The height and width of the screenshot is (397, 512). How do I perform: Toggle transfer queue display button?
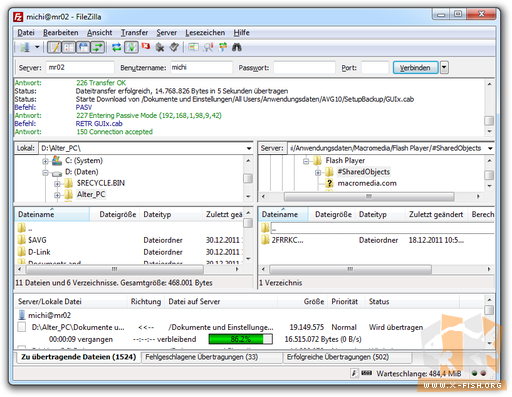98,47
